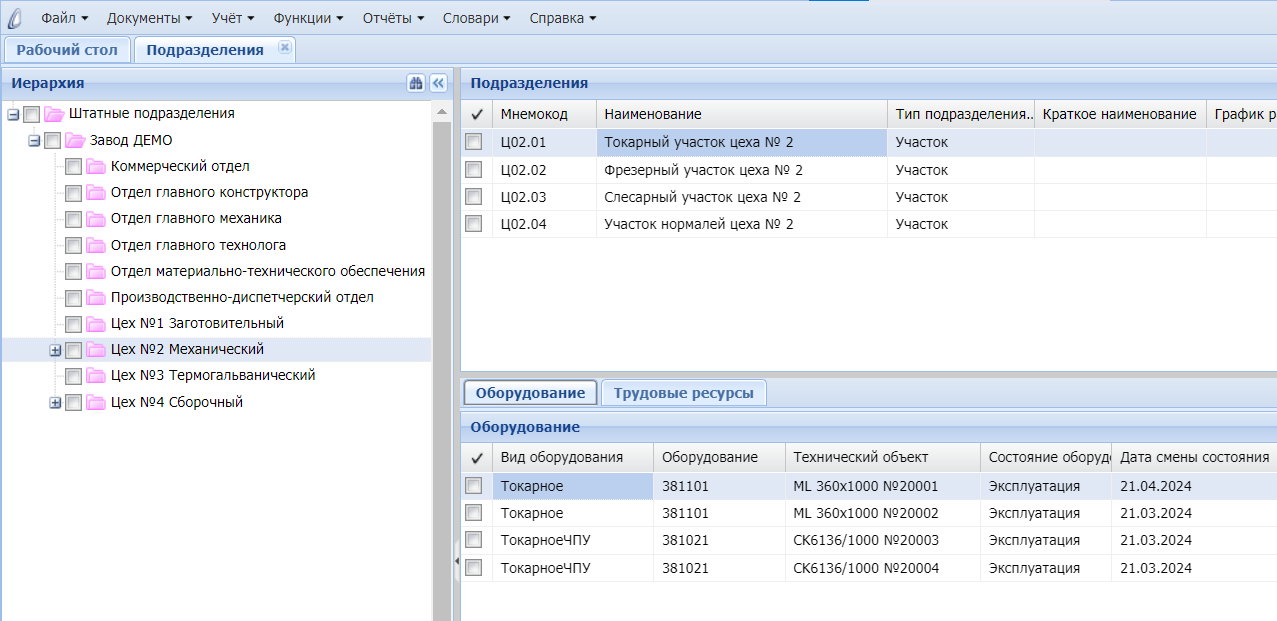Image resolution: width=1277 pixels, height=621 pixels.
Task: Click select-all checkmark in Подразделения table header
Action: (x=476, y=114)
